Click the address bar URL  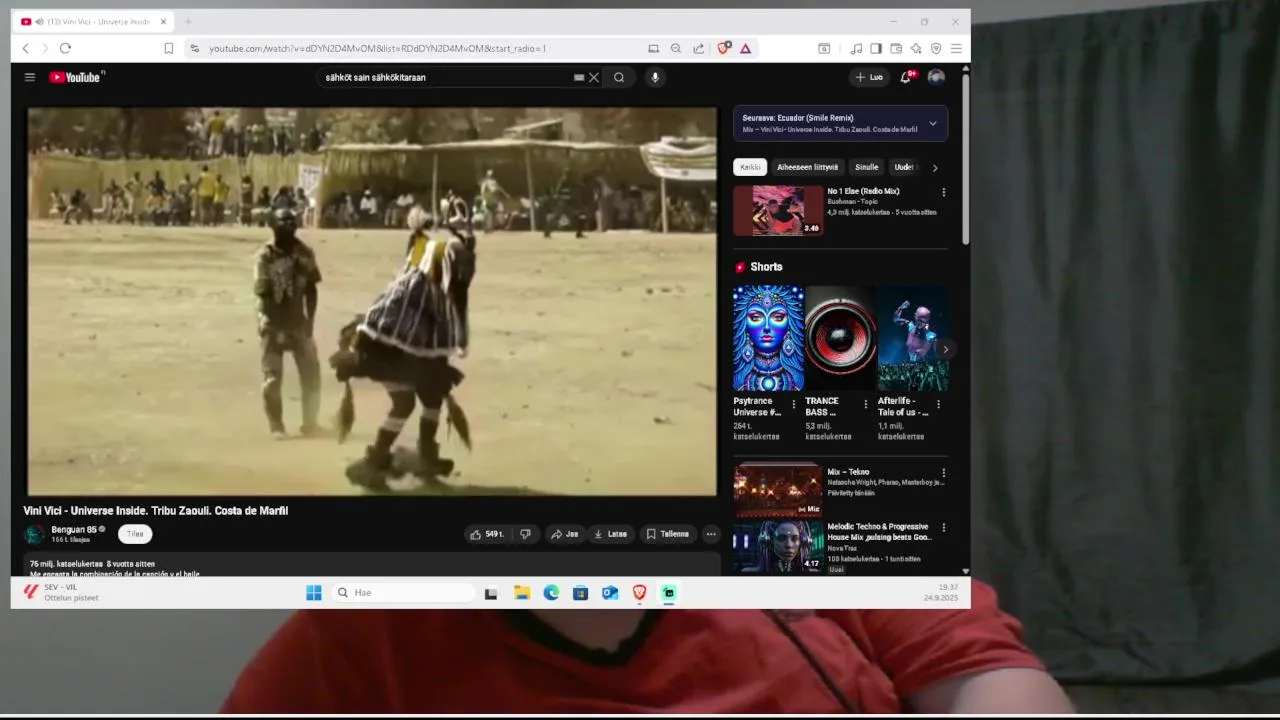[378, 48]
